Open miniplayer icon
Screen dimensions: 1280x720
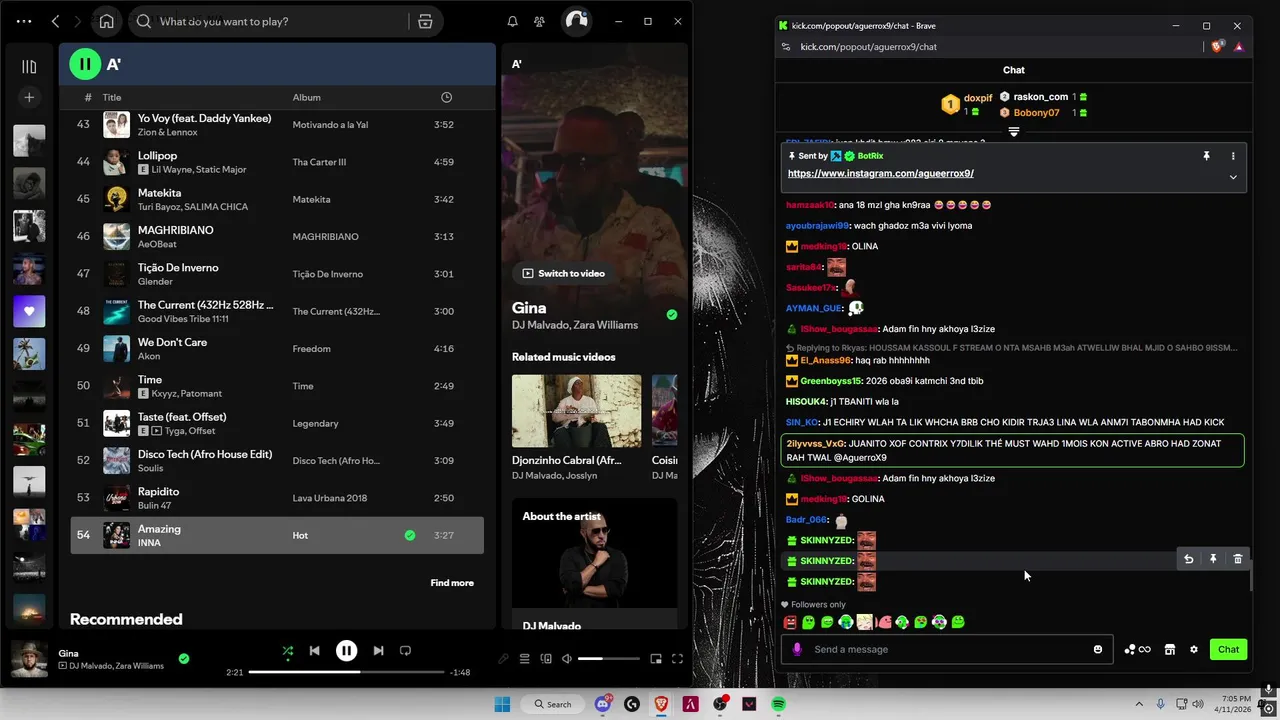[656, 659]
